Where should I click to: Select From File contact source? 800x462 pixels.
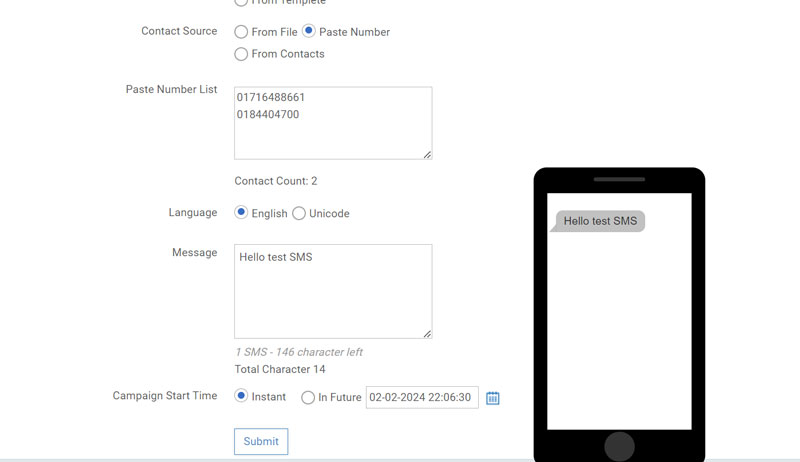pyautogui.click(x=241, y=32)
